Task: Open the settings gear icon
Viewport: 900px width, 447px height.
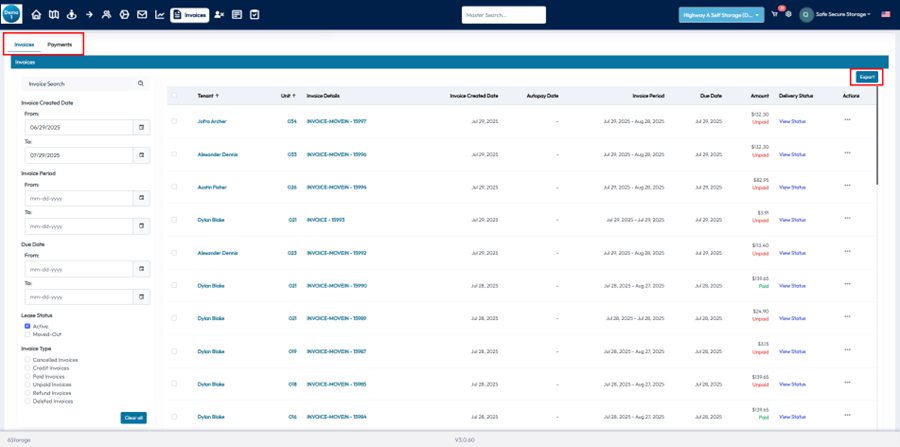Action: [788, 15]
